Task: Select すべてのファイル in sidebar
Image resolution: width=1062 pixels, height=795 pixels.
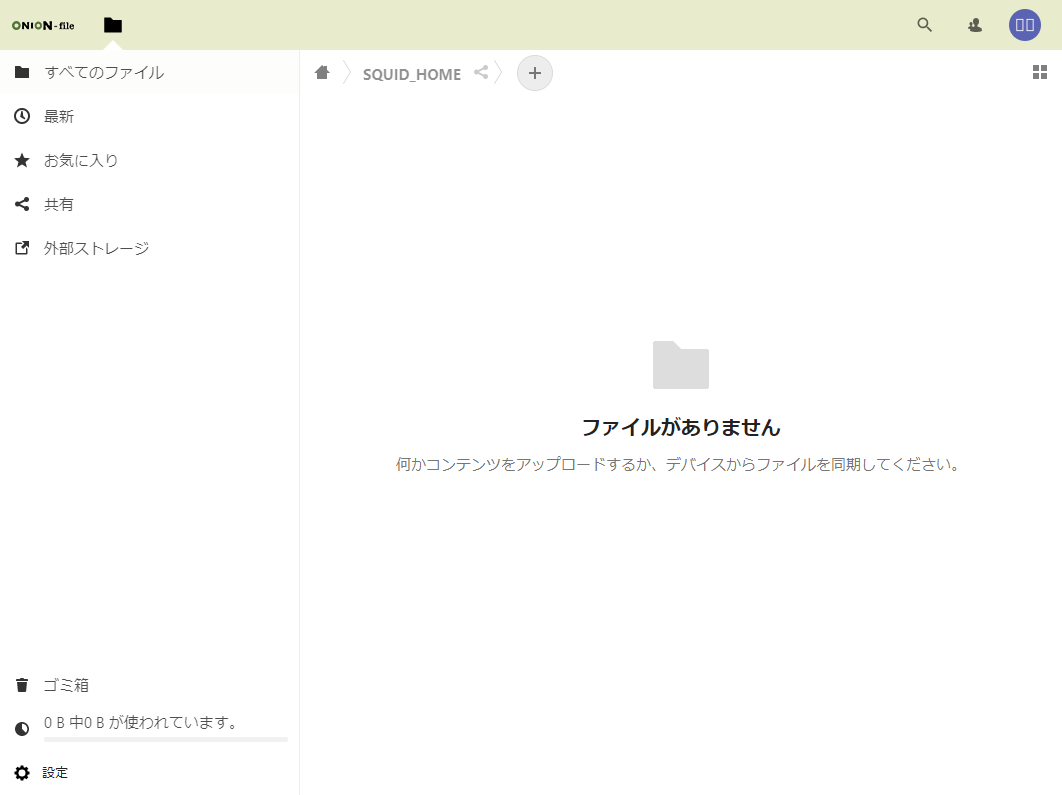Action: [104, 72]
